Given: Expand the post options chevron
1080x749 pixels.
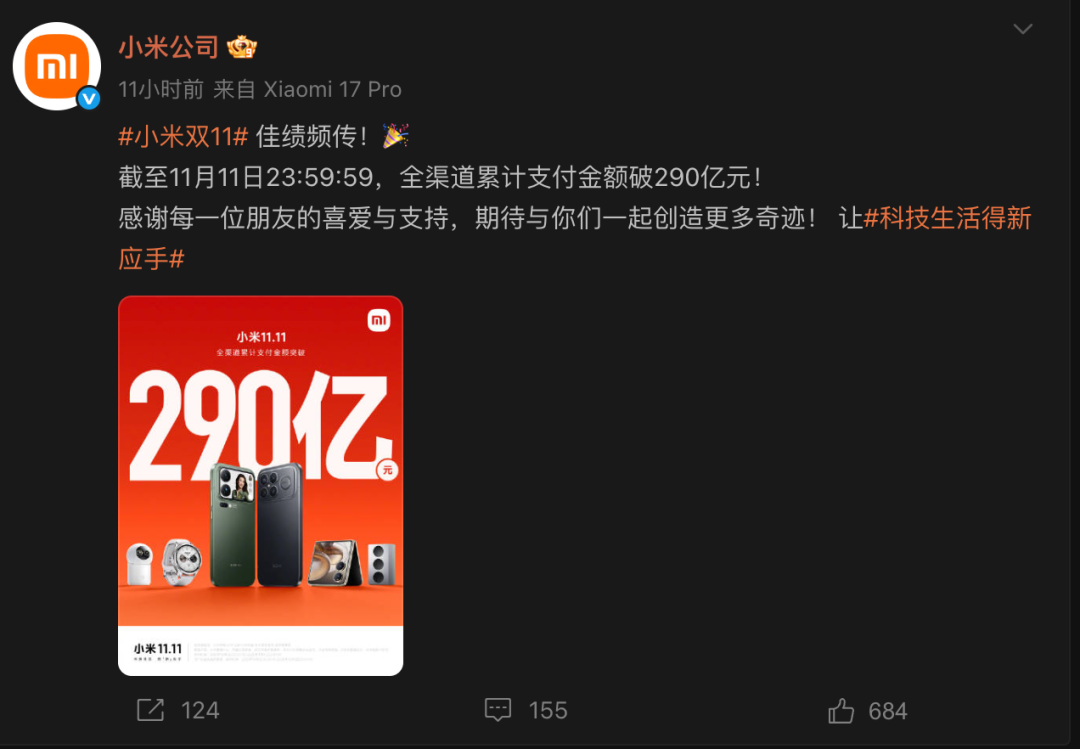Looking at the screenshot, I should coord(1023,29).
